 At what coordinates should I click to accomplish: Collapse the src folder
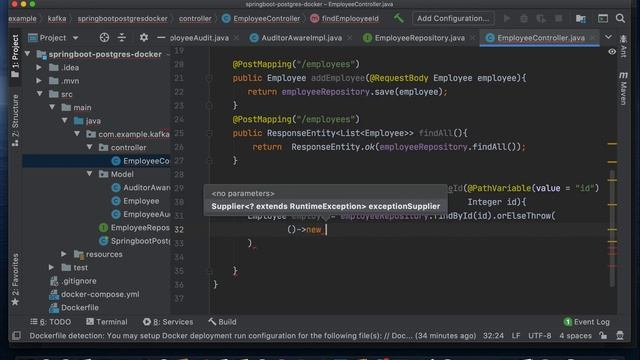pyautogui.click(x=40, y=94)
